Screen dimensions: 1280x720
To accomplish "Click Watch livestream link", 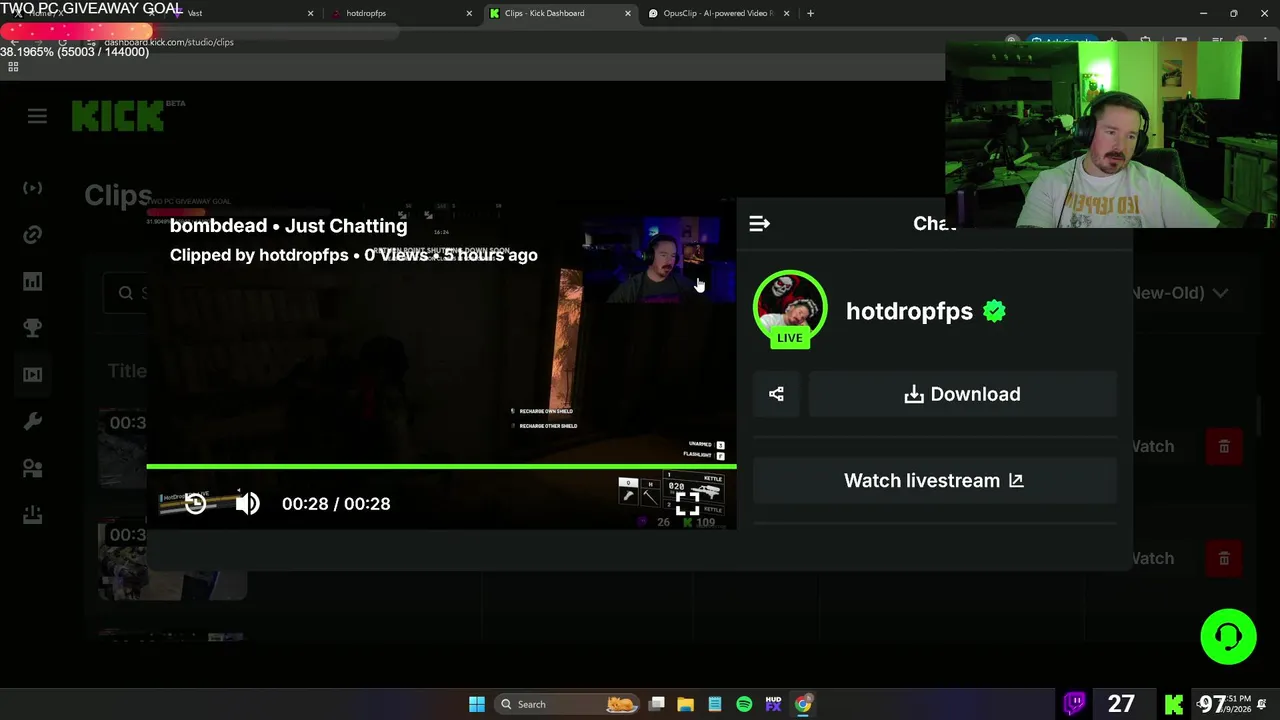I will [x=934, y=481].
